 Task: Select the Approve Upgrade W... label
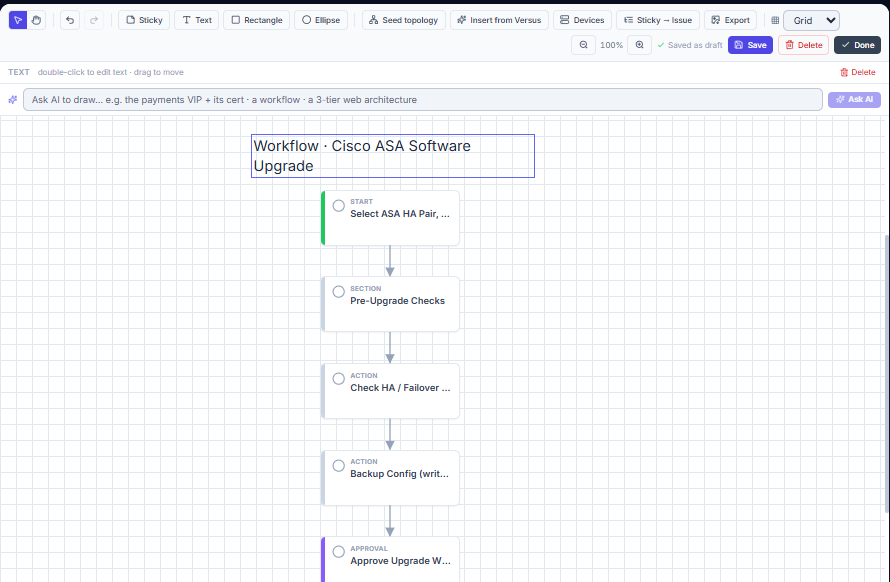tap(400, 561)
